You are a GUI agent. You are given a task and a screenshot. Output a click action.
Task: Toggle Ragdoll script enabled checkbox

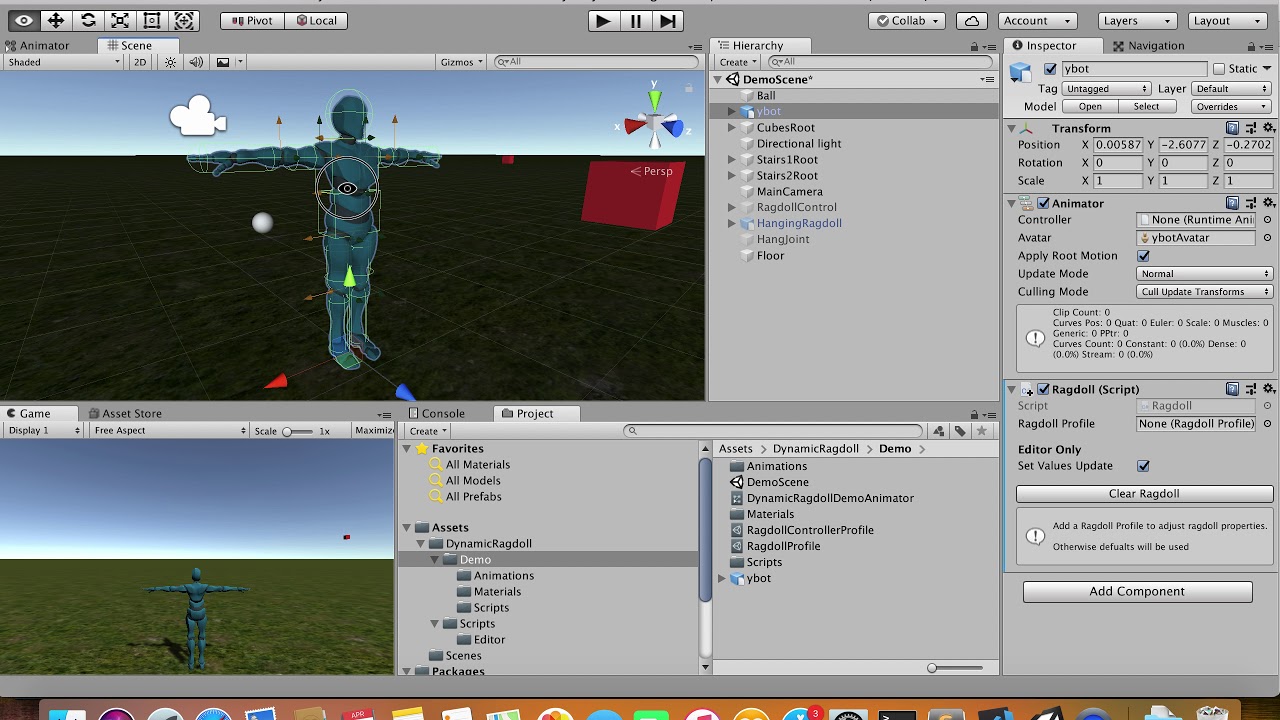point(1043,389)
